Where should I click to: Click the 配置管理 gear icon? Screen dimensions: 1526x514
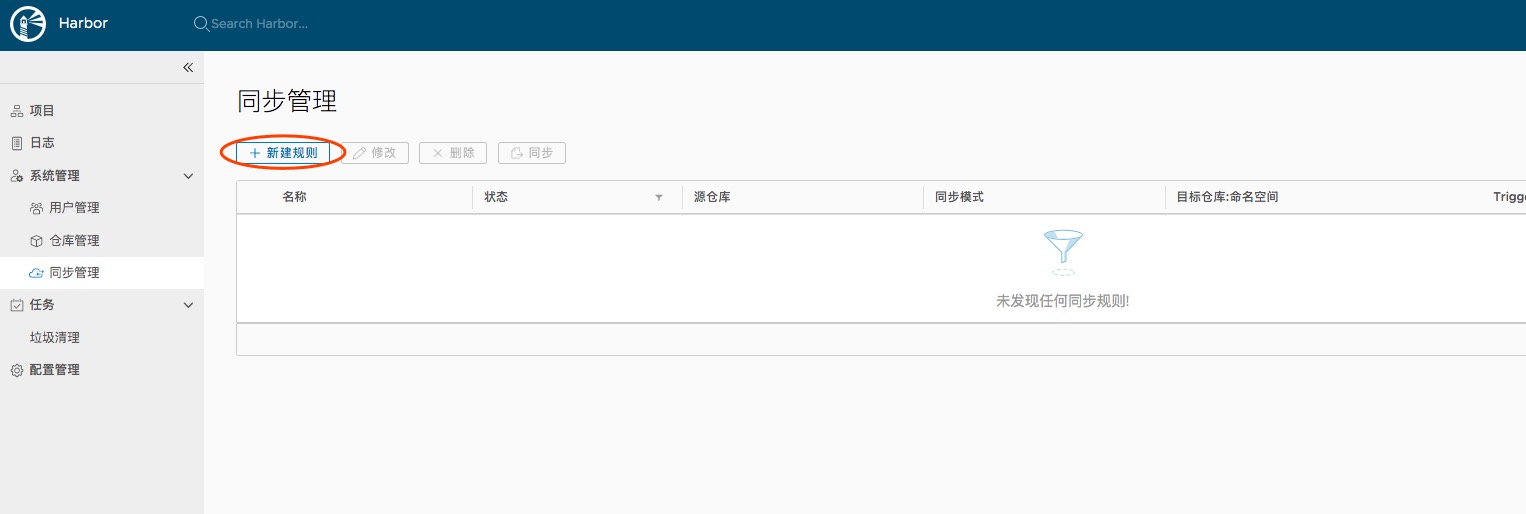tap(16, 370)
